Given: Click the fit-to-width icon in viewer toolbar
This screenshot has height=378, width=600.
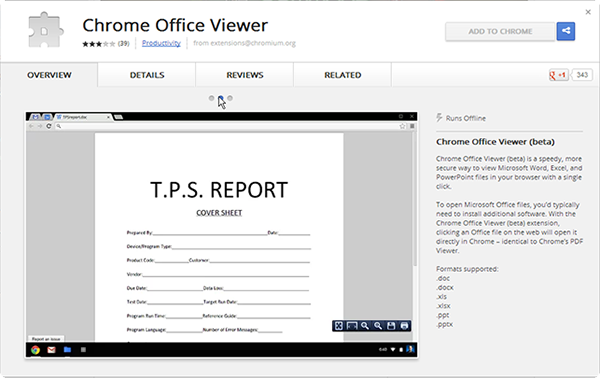Looking at the screenshot, I should click(x=352, y=326).
